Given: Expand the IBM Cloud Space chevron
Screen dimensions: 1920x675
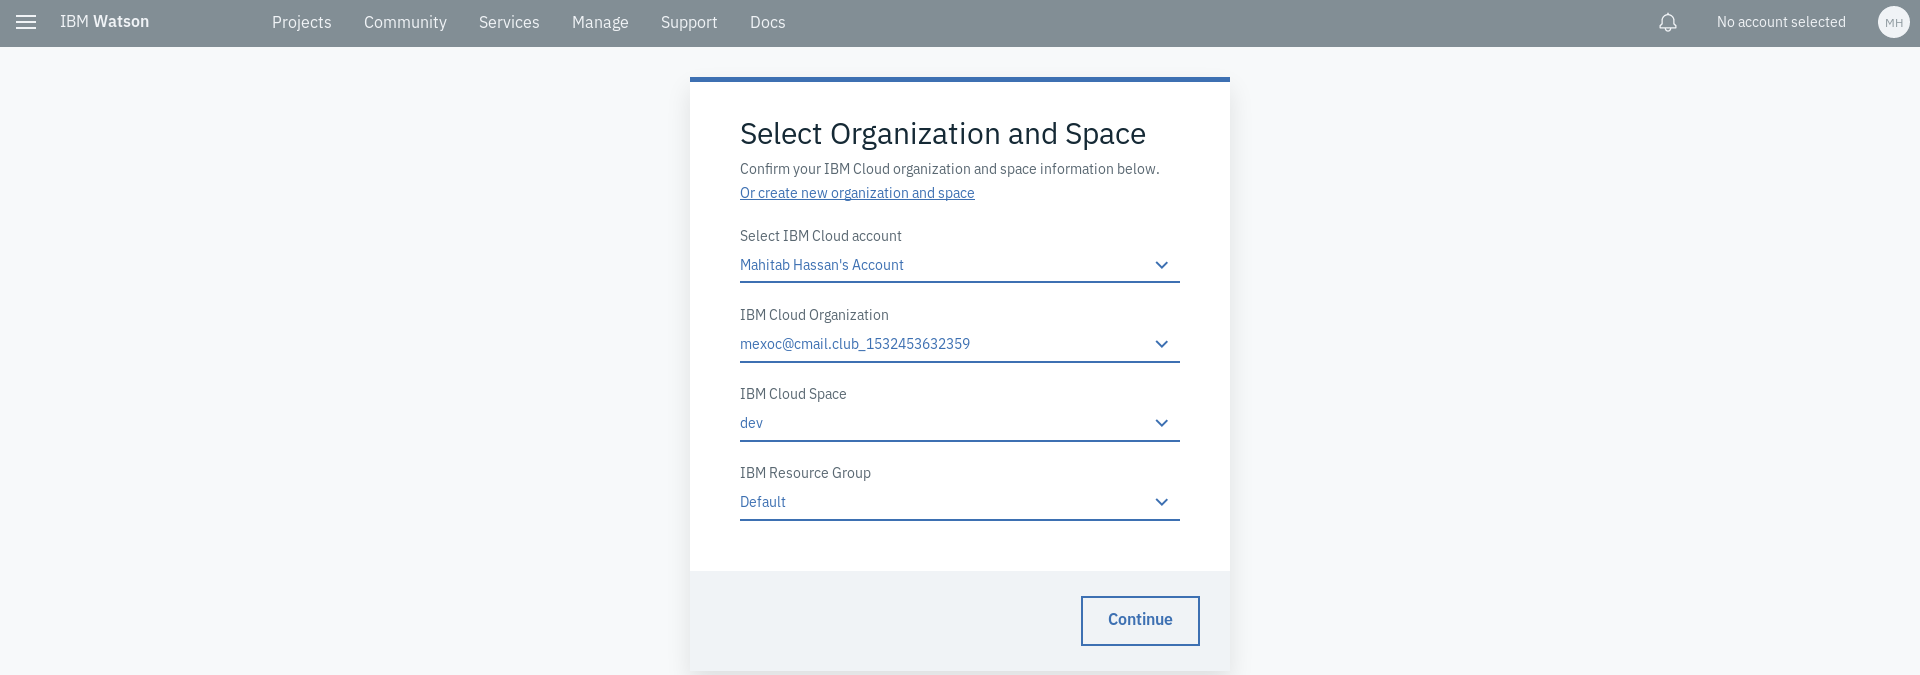Looking at the screenshot, I should click(x=1162, y=423).
